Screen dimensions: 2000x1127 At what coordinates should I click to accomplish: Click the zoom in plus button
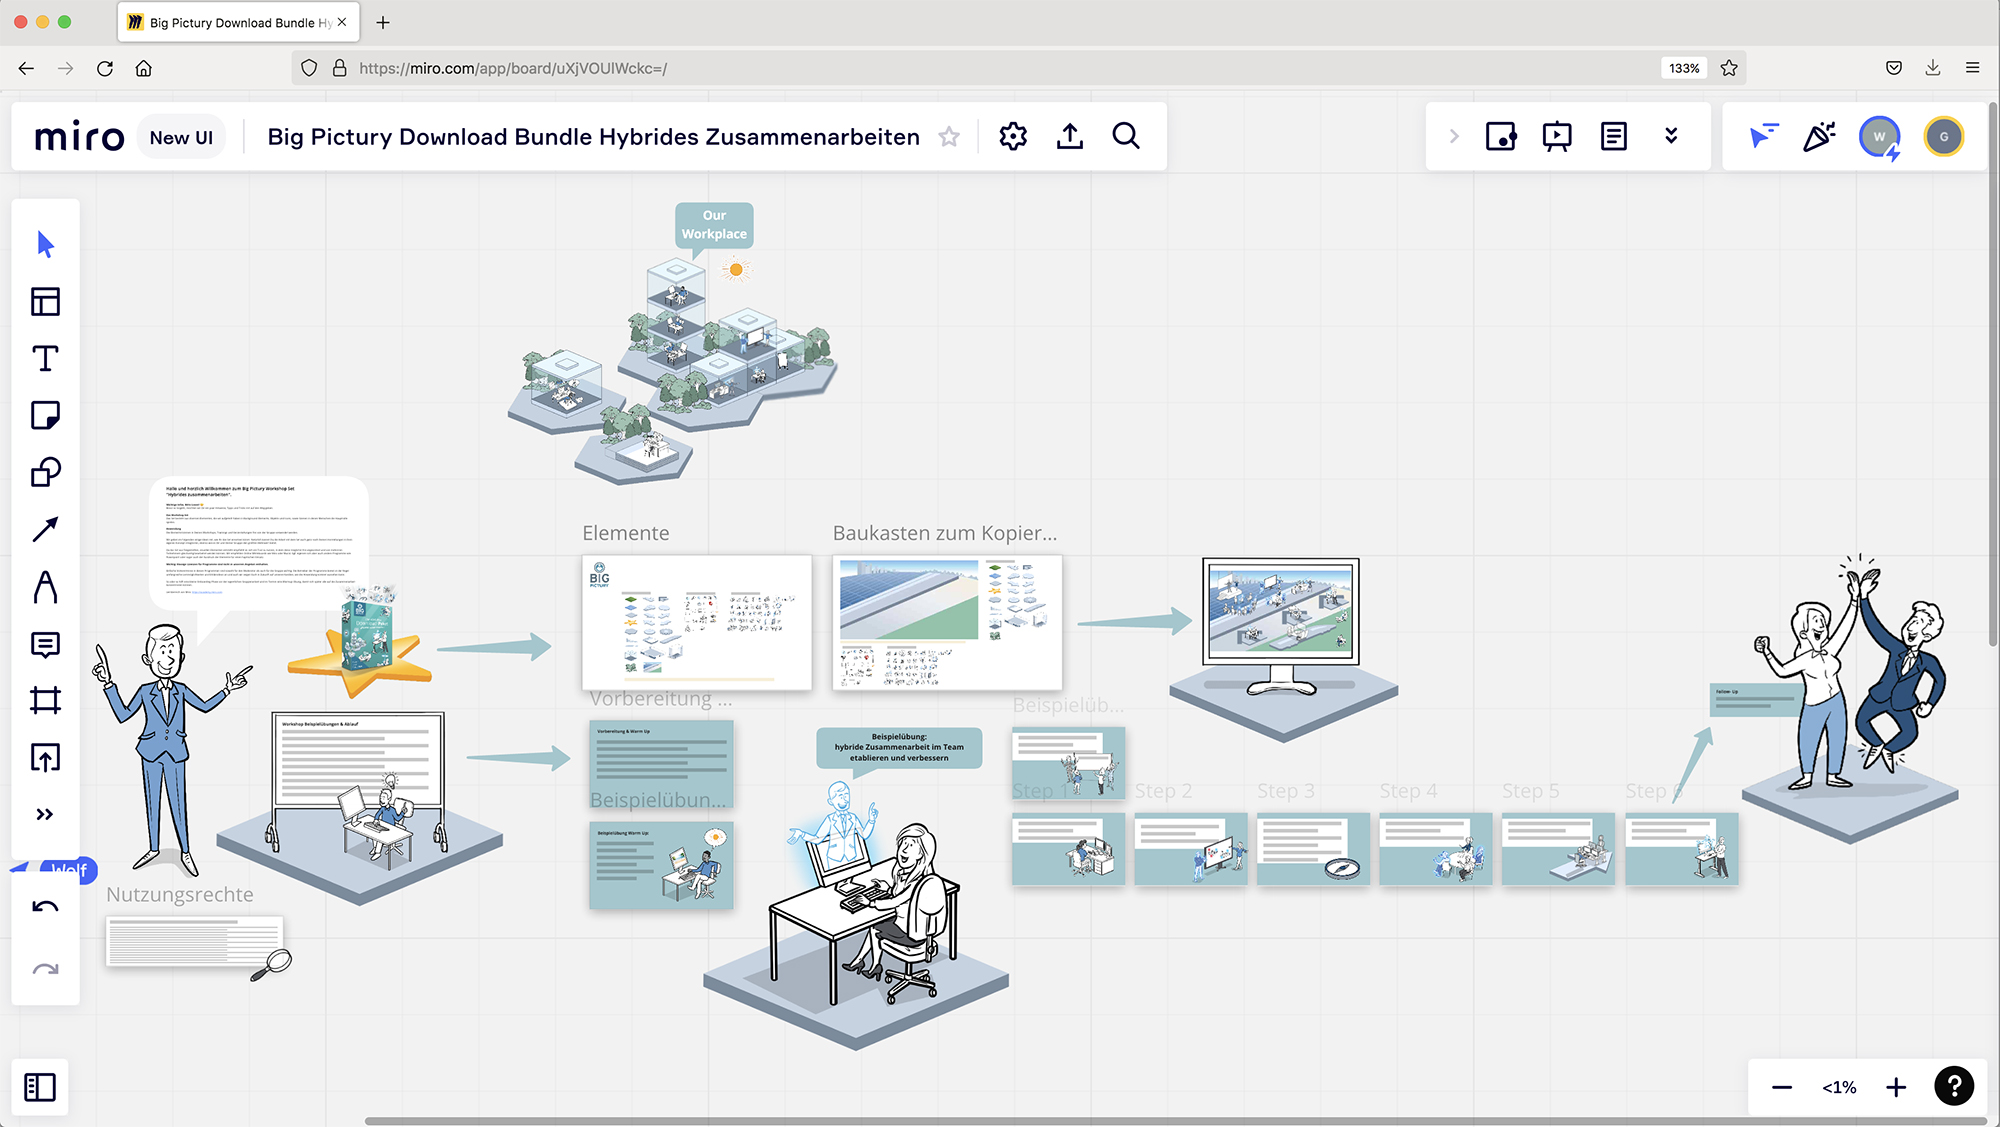(1896, 1087)
